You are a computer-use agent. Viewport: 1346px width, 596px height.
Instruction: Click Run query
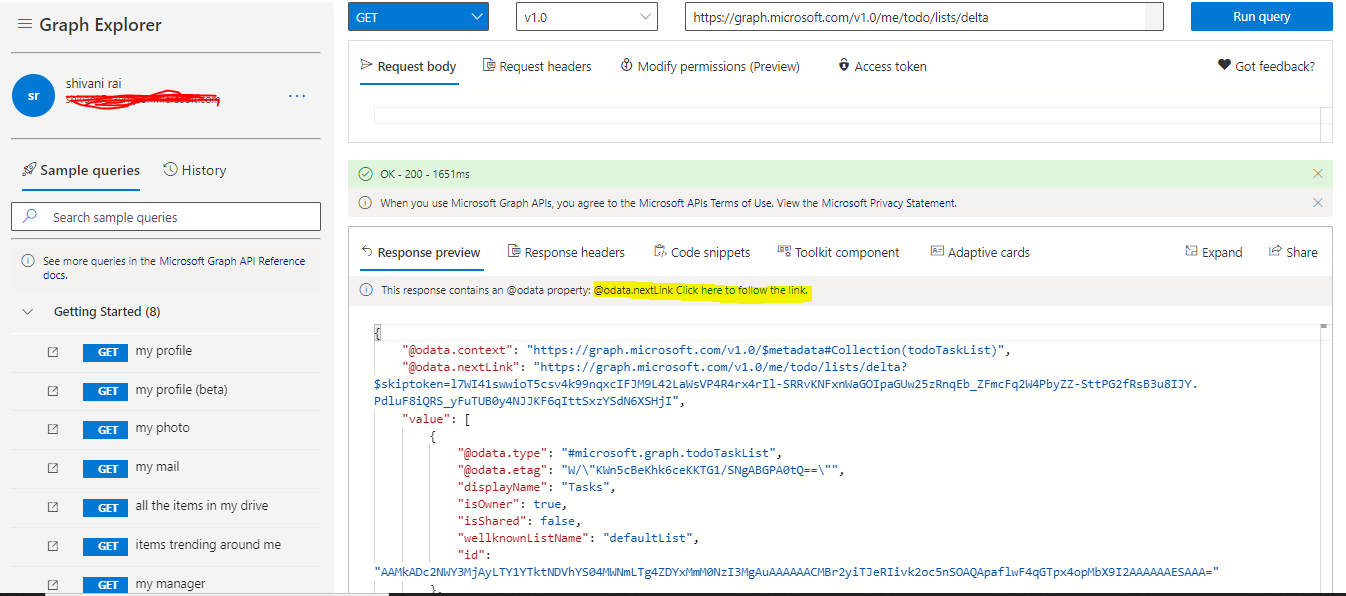click(x=1261, y=16)
